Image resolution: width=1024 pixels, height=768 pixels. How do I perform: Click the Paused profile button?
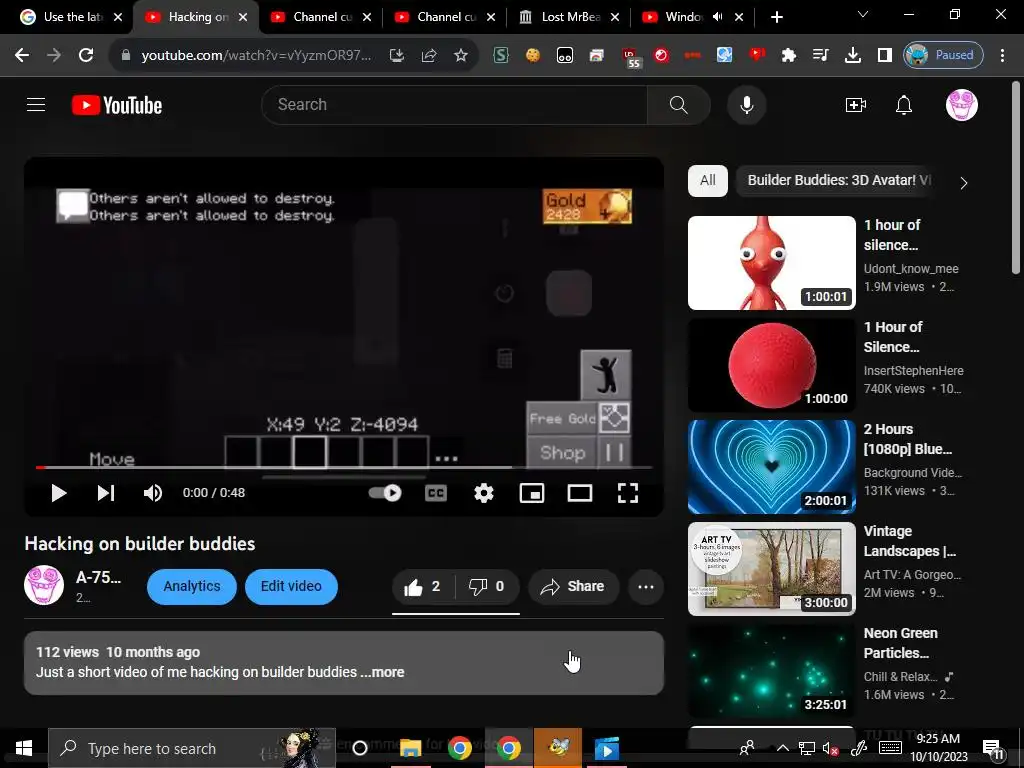pos(942,55)
